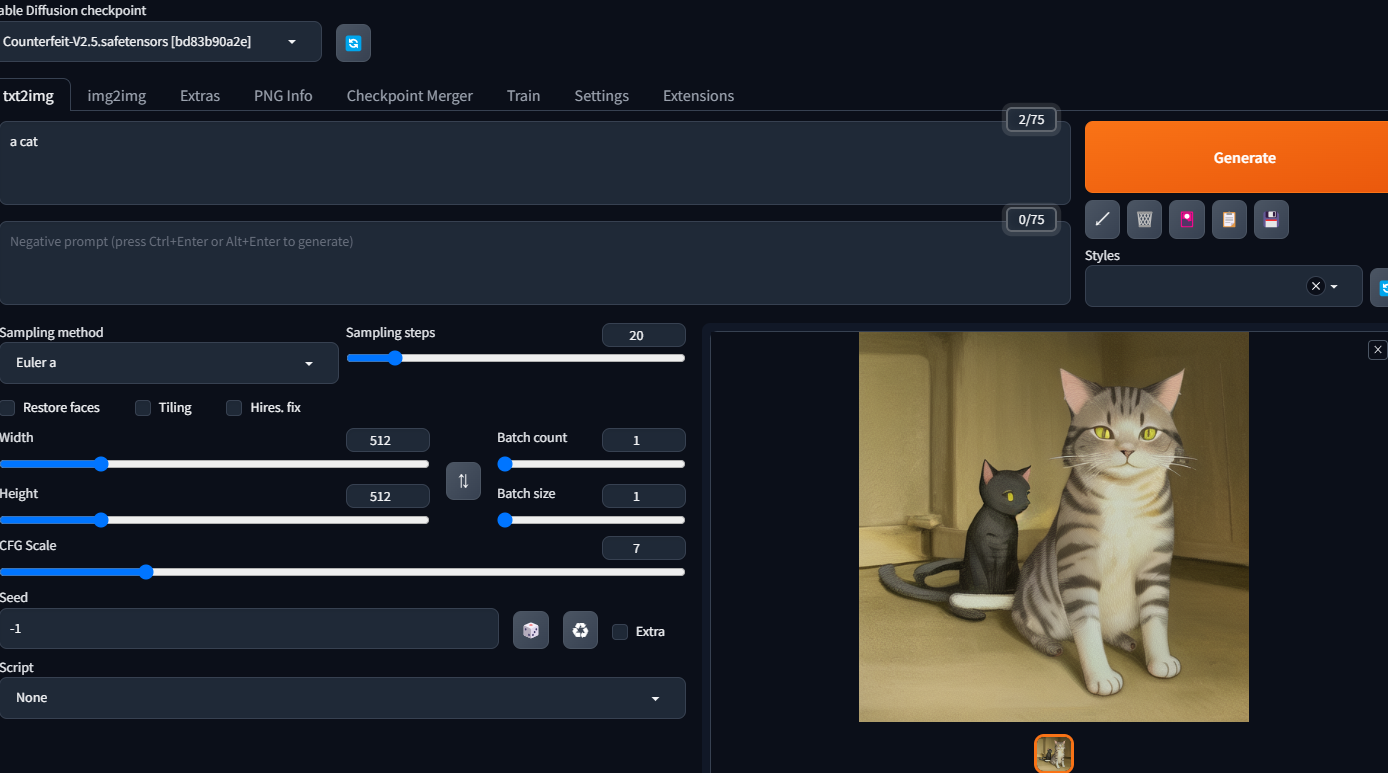Open the Train tab
Viewport: 1388px width, 773px height.
(523, 96)
